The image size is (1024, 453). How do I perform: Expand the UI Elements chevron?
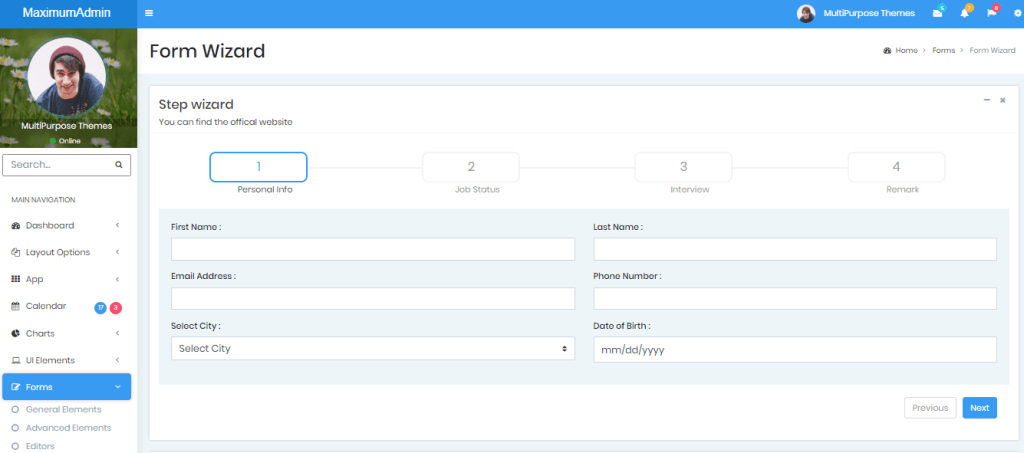tap(118, 360)
